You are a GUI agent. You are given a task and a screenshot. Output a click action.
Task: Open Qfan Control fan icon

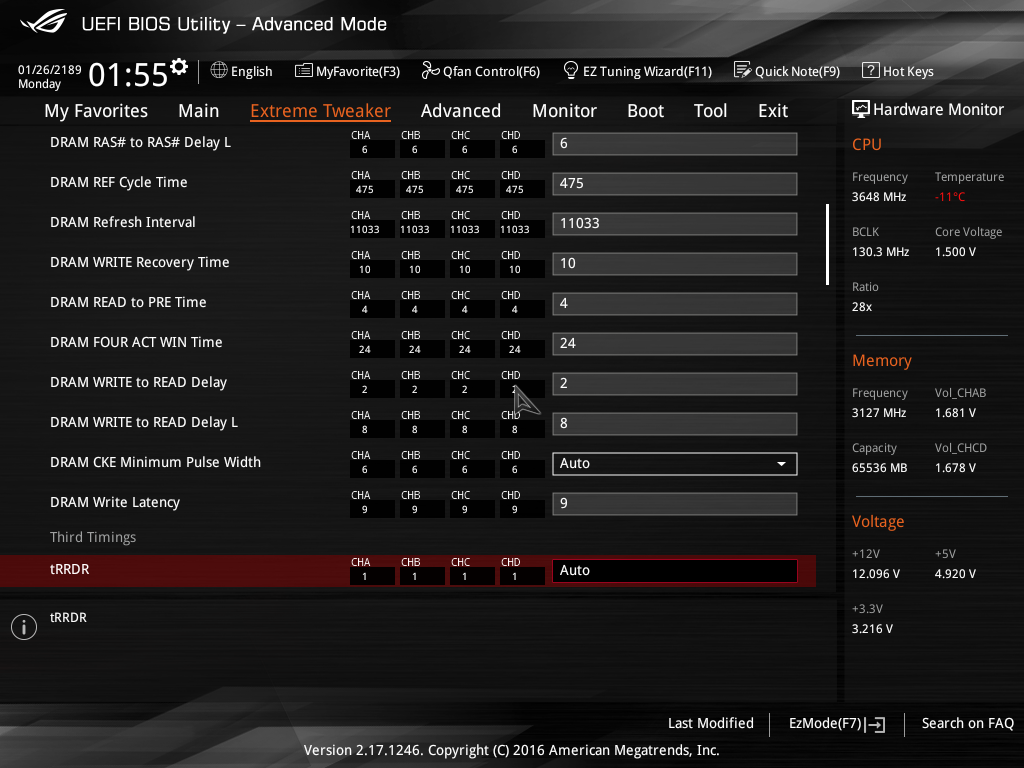point(430,71)
